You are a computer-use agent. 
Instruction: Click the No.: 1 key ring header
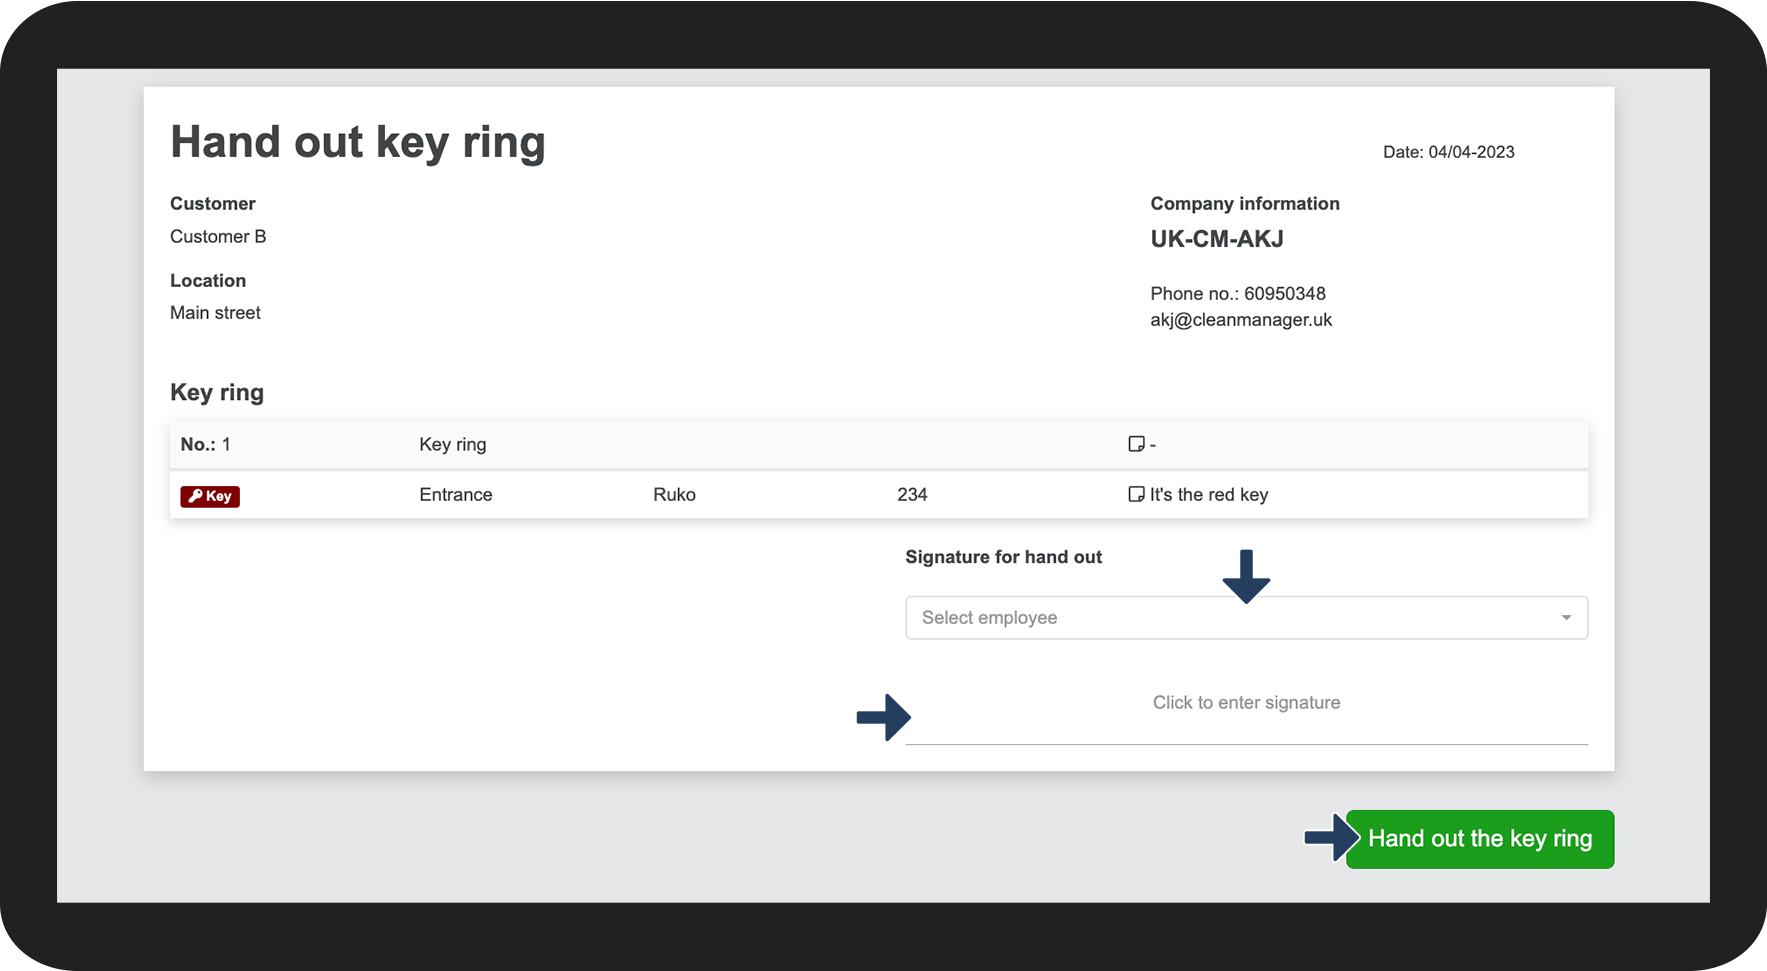tap(206, 445)
